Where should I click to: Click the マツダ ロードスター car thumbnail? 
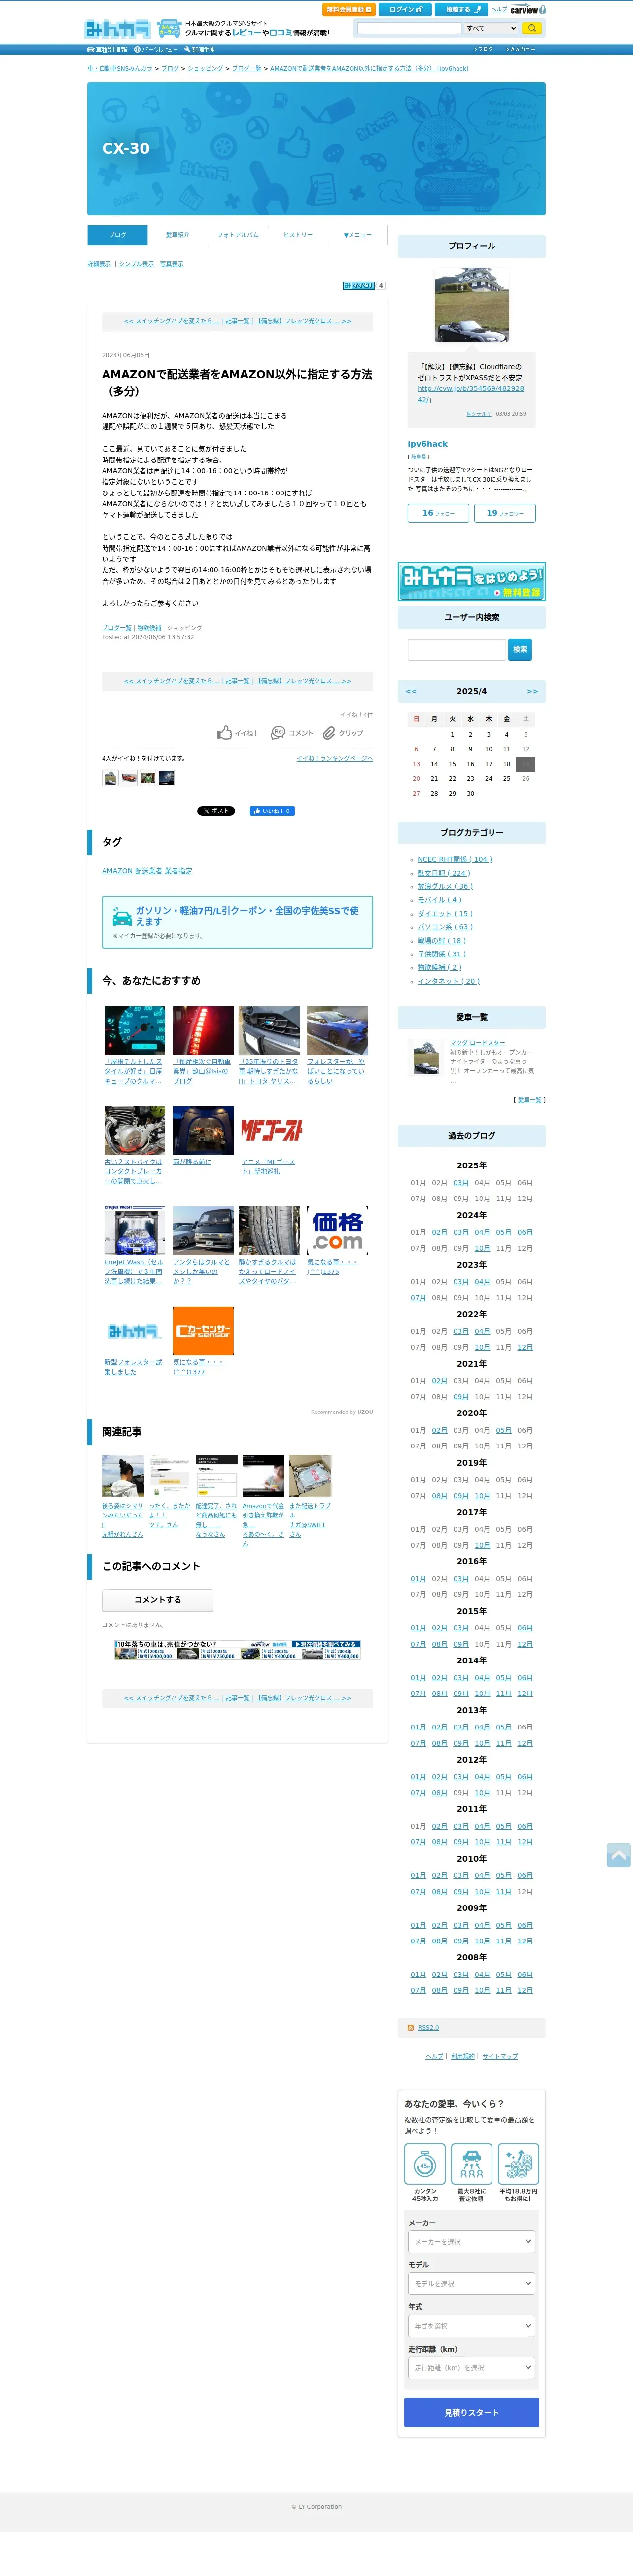(x=426, y=1058)
